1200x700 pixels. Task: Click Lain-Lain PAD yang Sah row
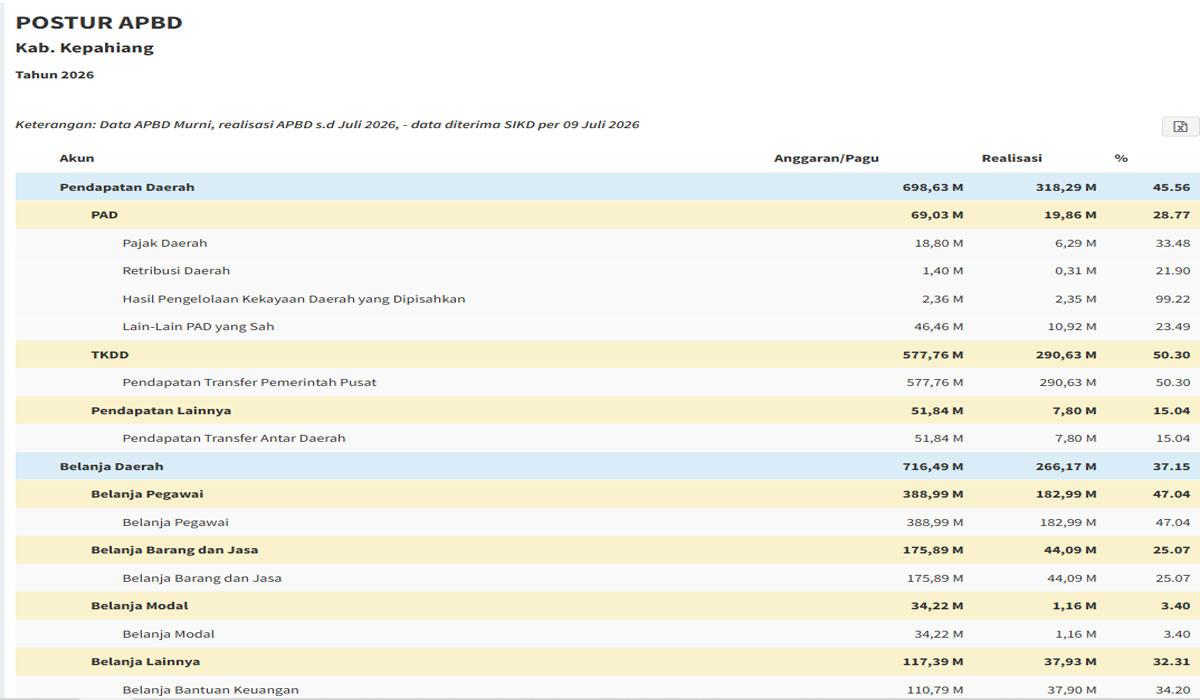point(608,327)
